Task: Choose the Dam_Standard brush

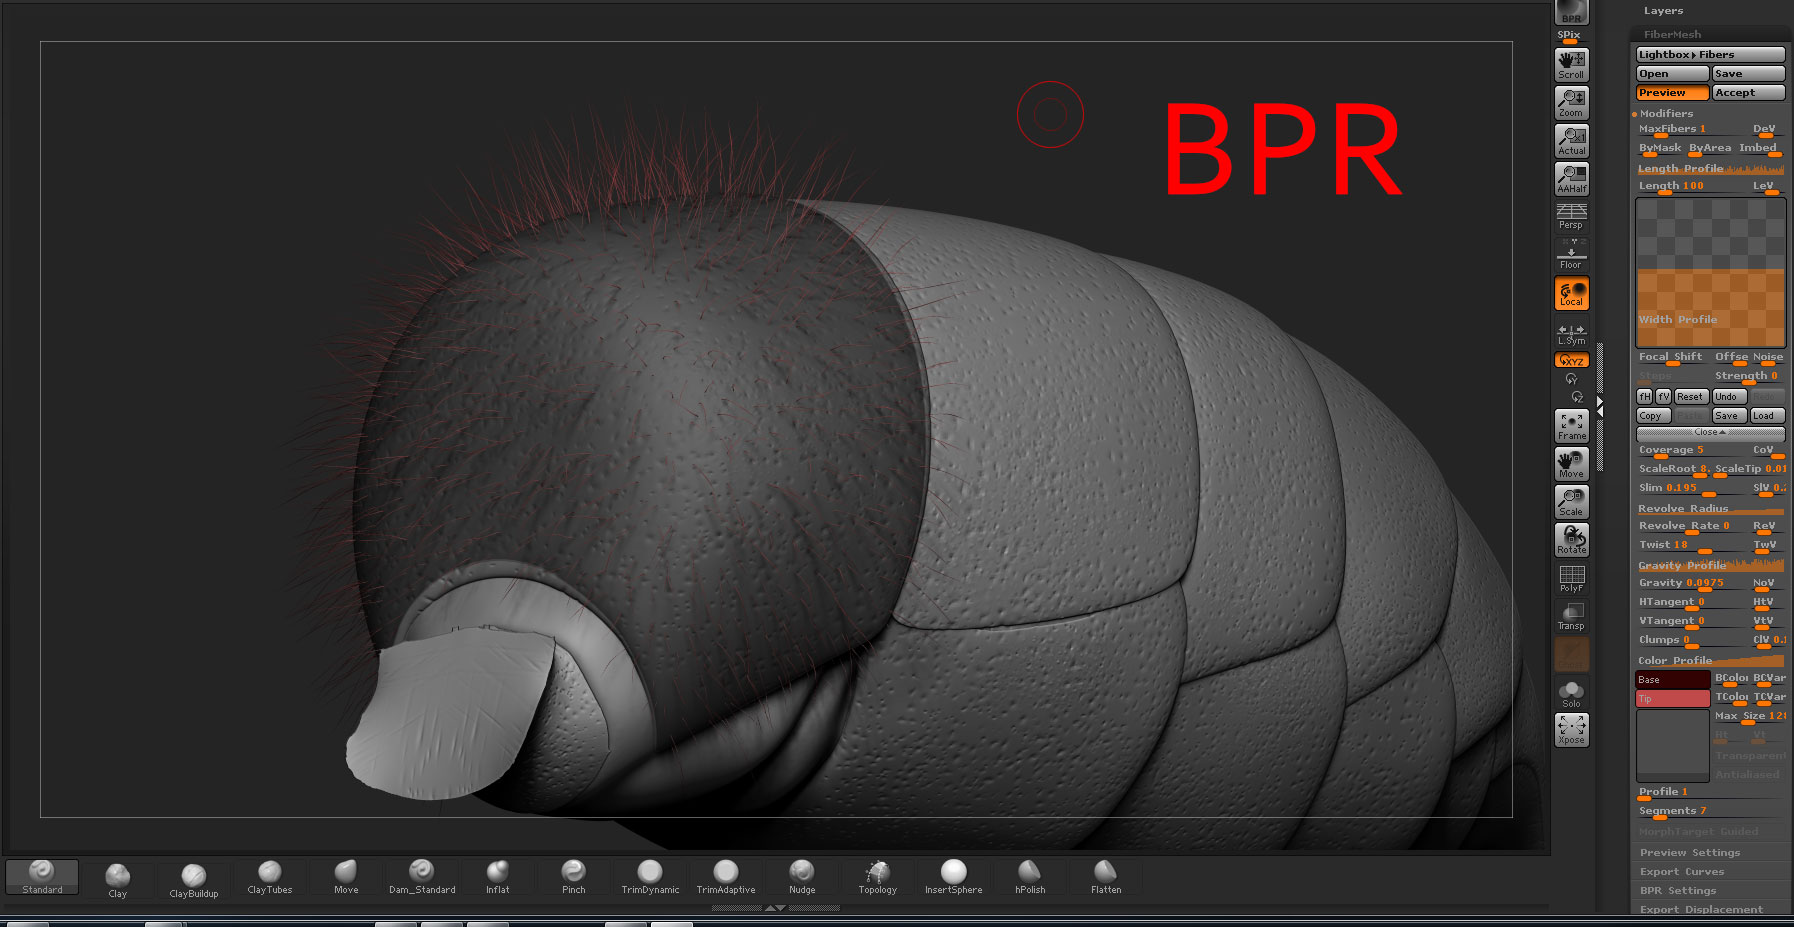Action: coord(422,877)
